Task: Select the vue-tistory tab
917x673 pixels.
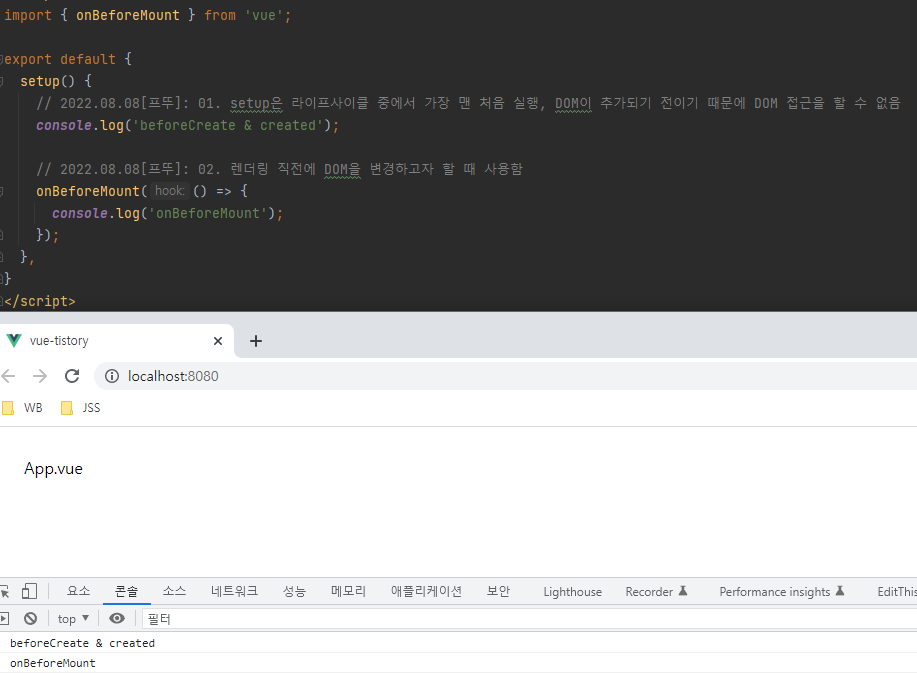Action: pyautogui.click(x=117, y=341)
